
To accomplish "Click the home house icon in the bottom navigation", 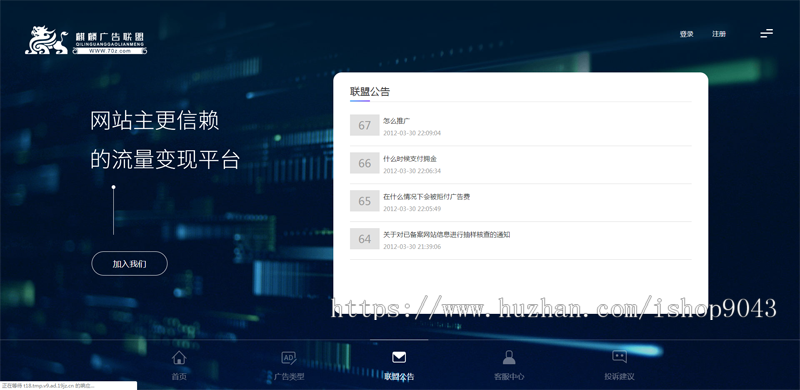I will [x=179, y=357].
